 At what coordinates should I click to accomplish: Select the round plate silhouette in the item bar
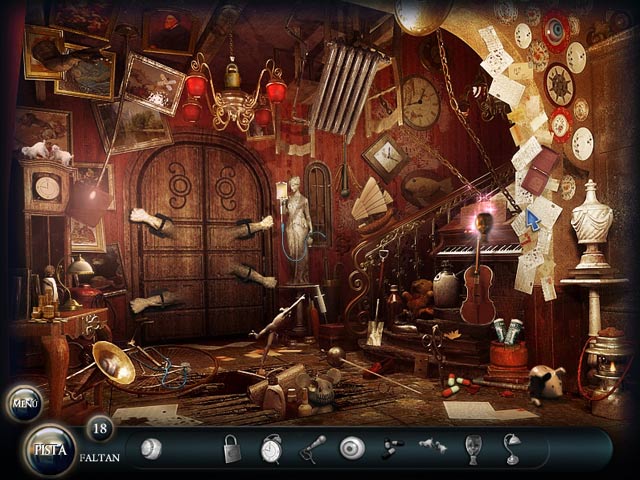point(351,448)
